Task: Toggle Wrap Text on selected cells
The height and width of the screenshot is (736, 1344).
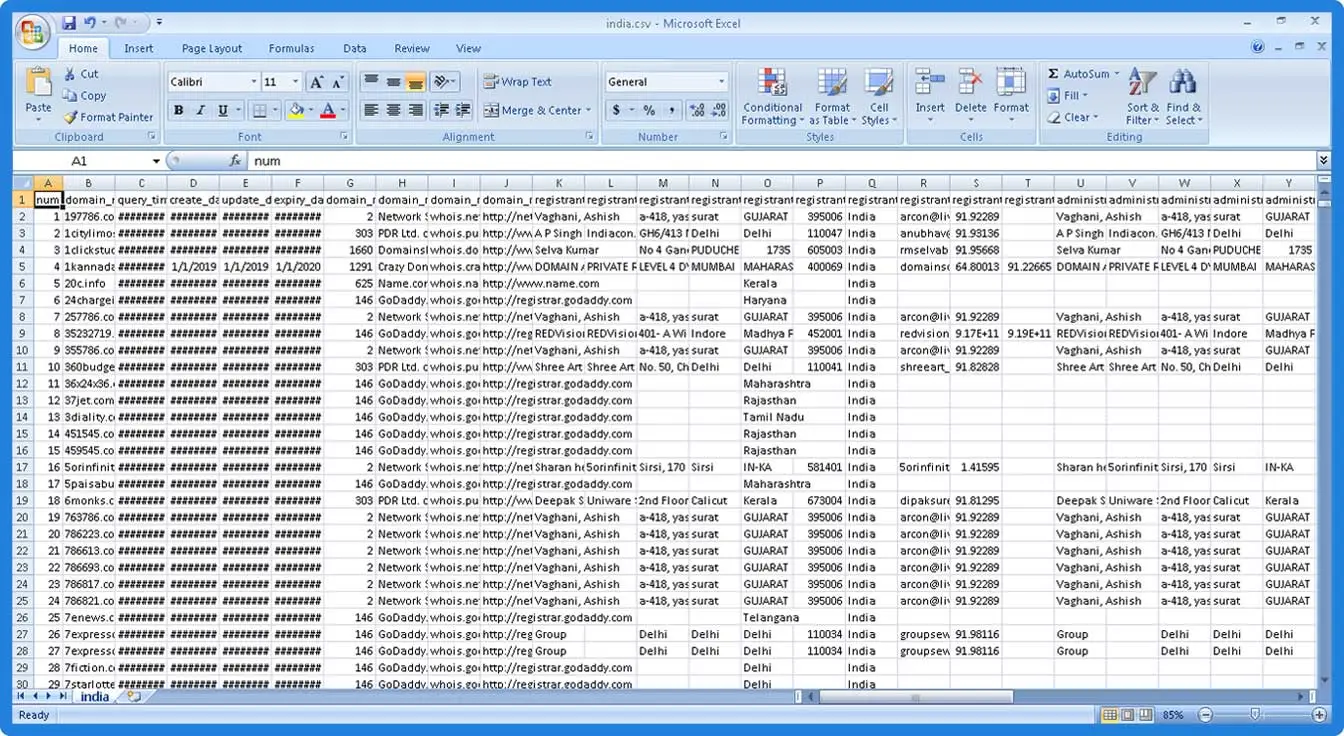Action: tap(517, 82)
